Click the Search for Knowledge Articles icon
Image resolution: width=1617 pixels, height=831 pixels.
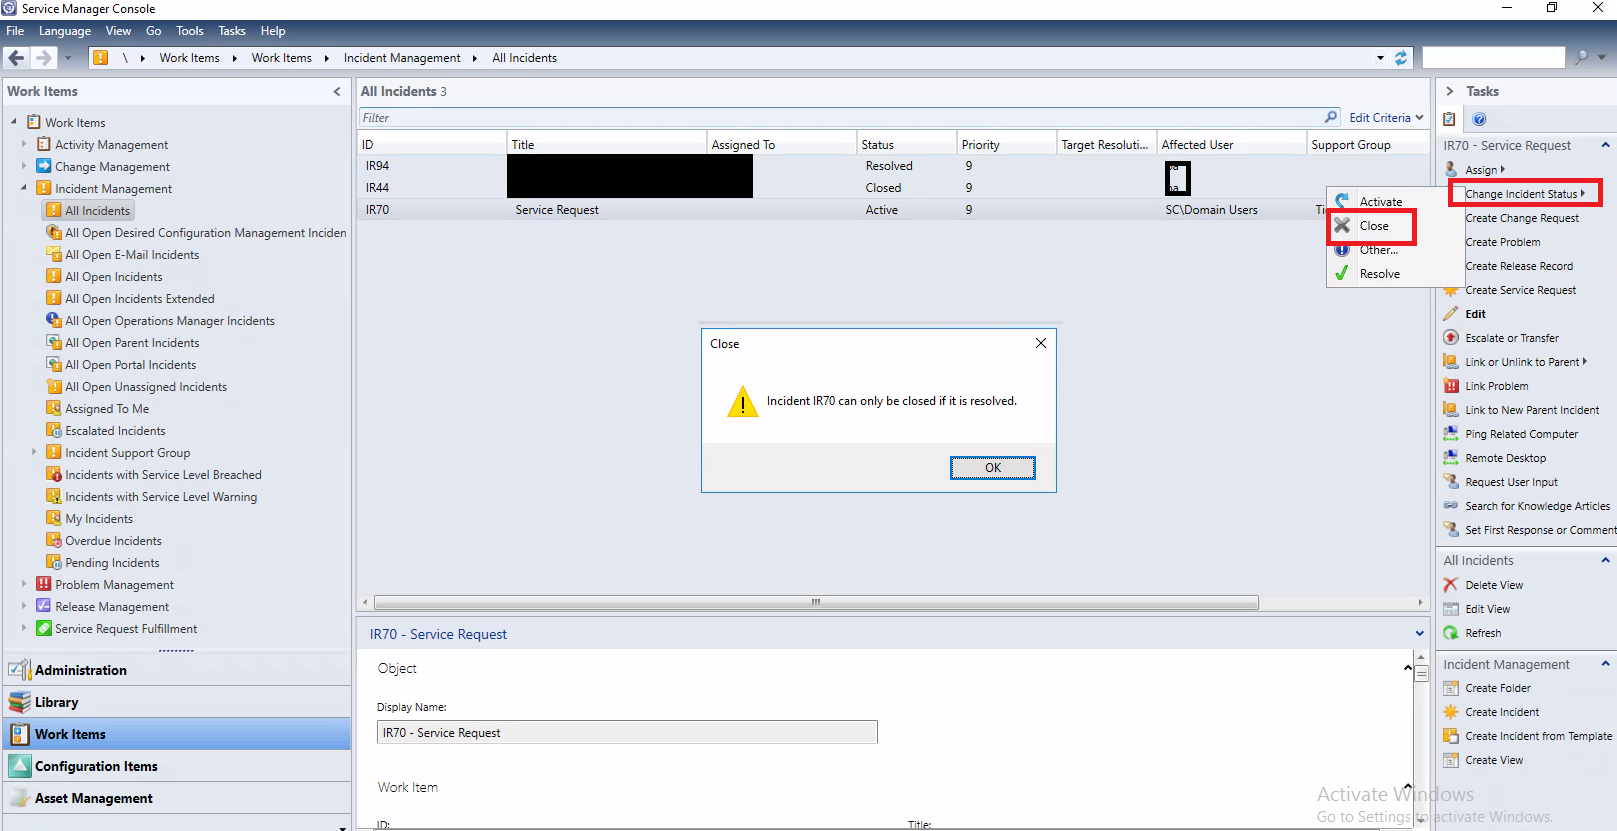[1451, 506]
